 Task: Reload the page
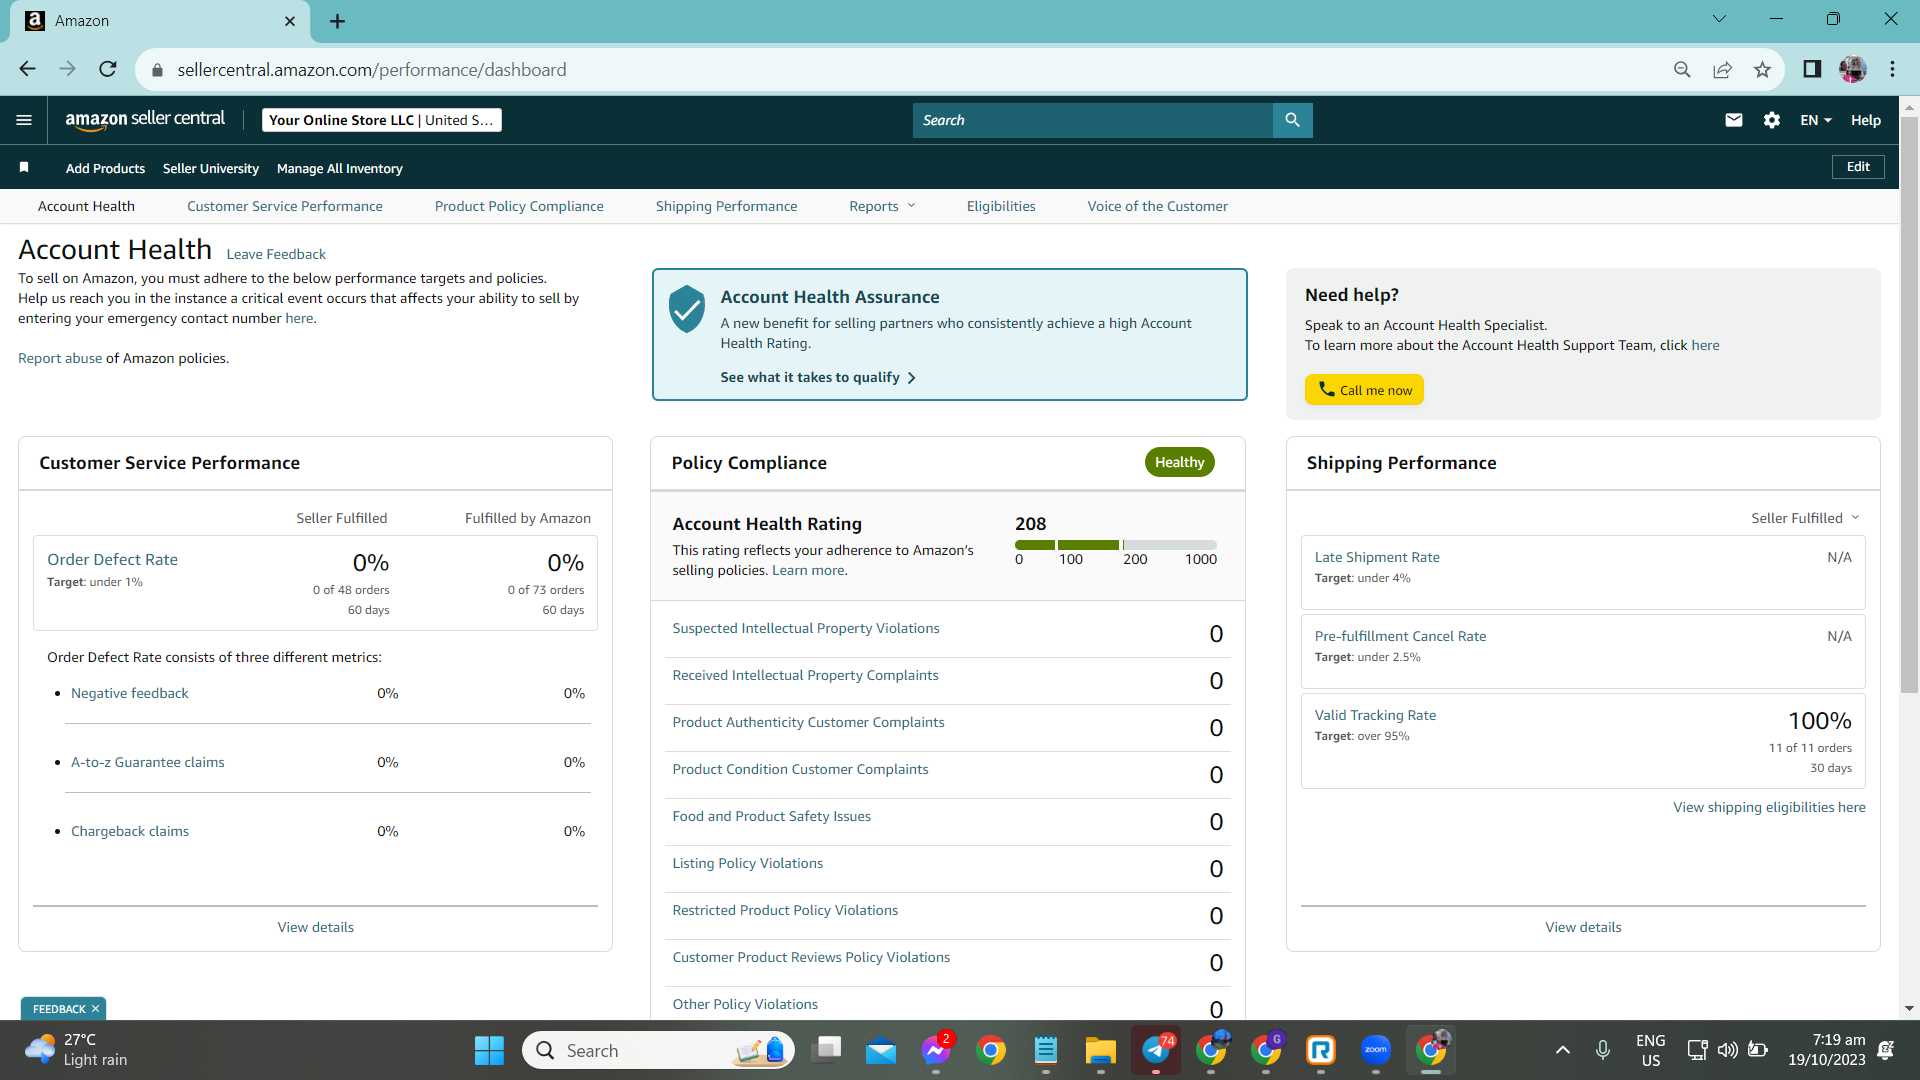tap(108, 69)
